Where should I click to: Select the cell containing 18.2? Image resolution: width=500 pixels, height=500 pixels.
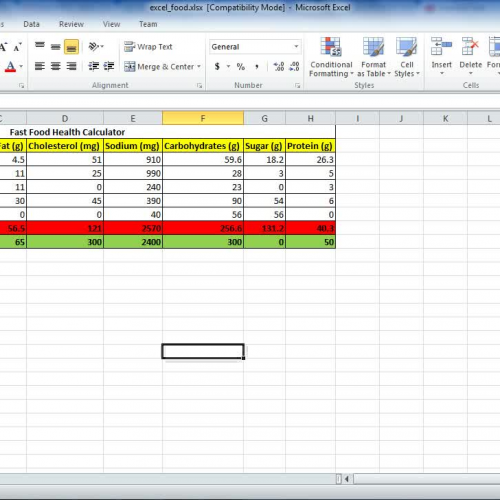pos(265,160)
